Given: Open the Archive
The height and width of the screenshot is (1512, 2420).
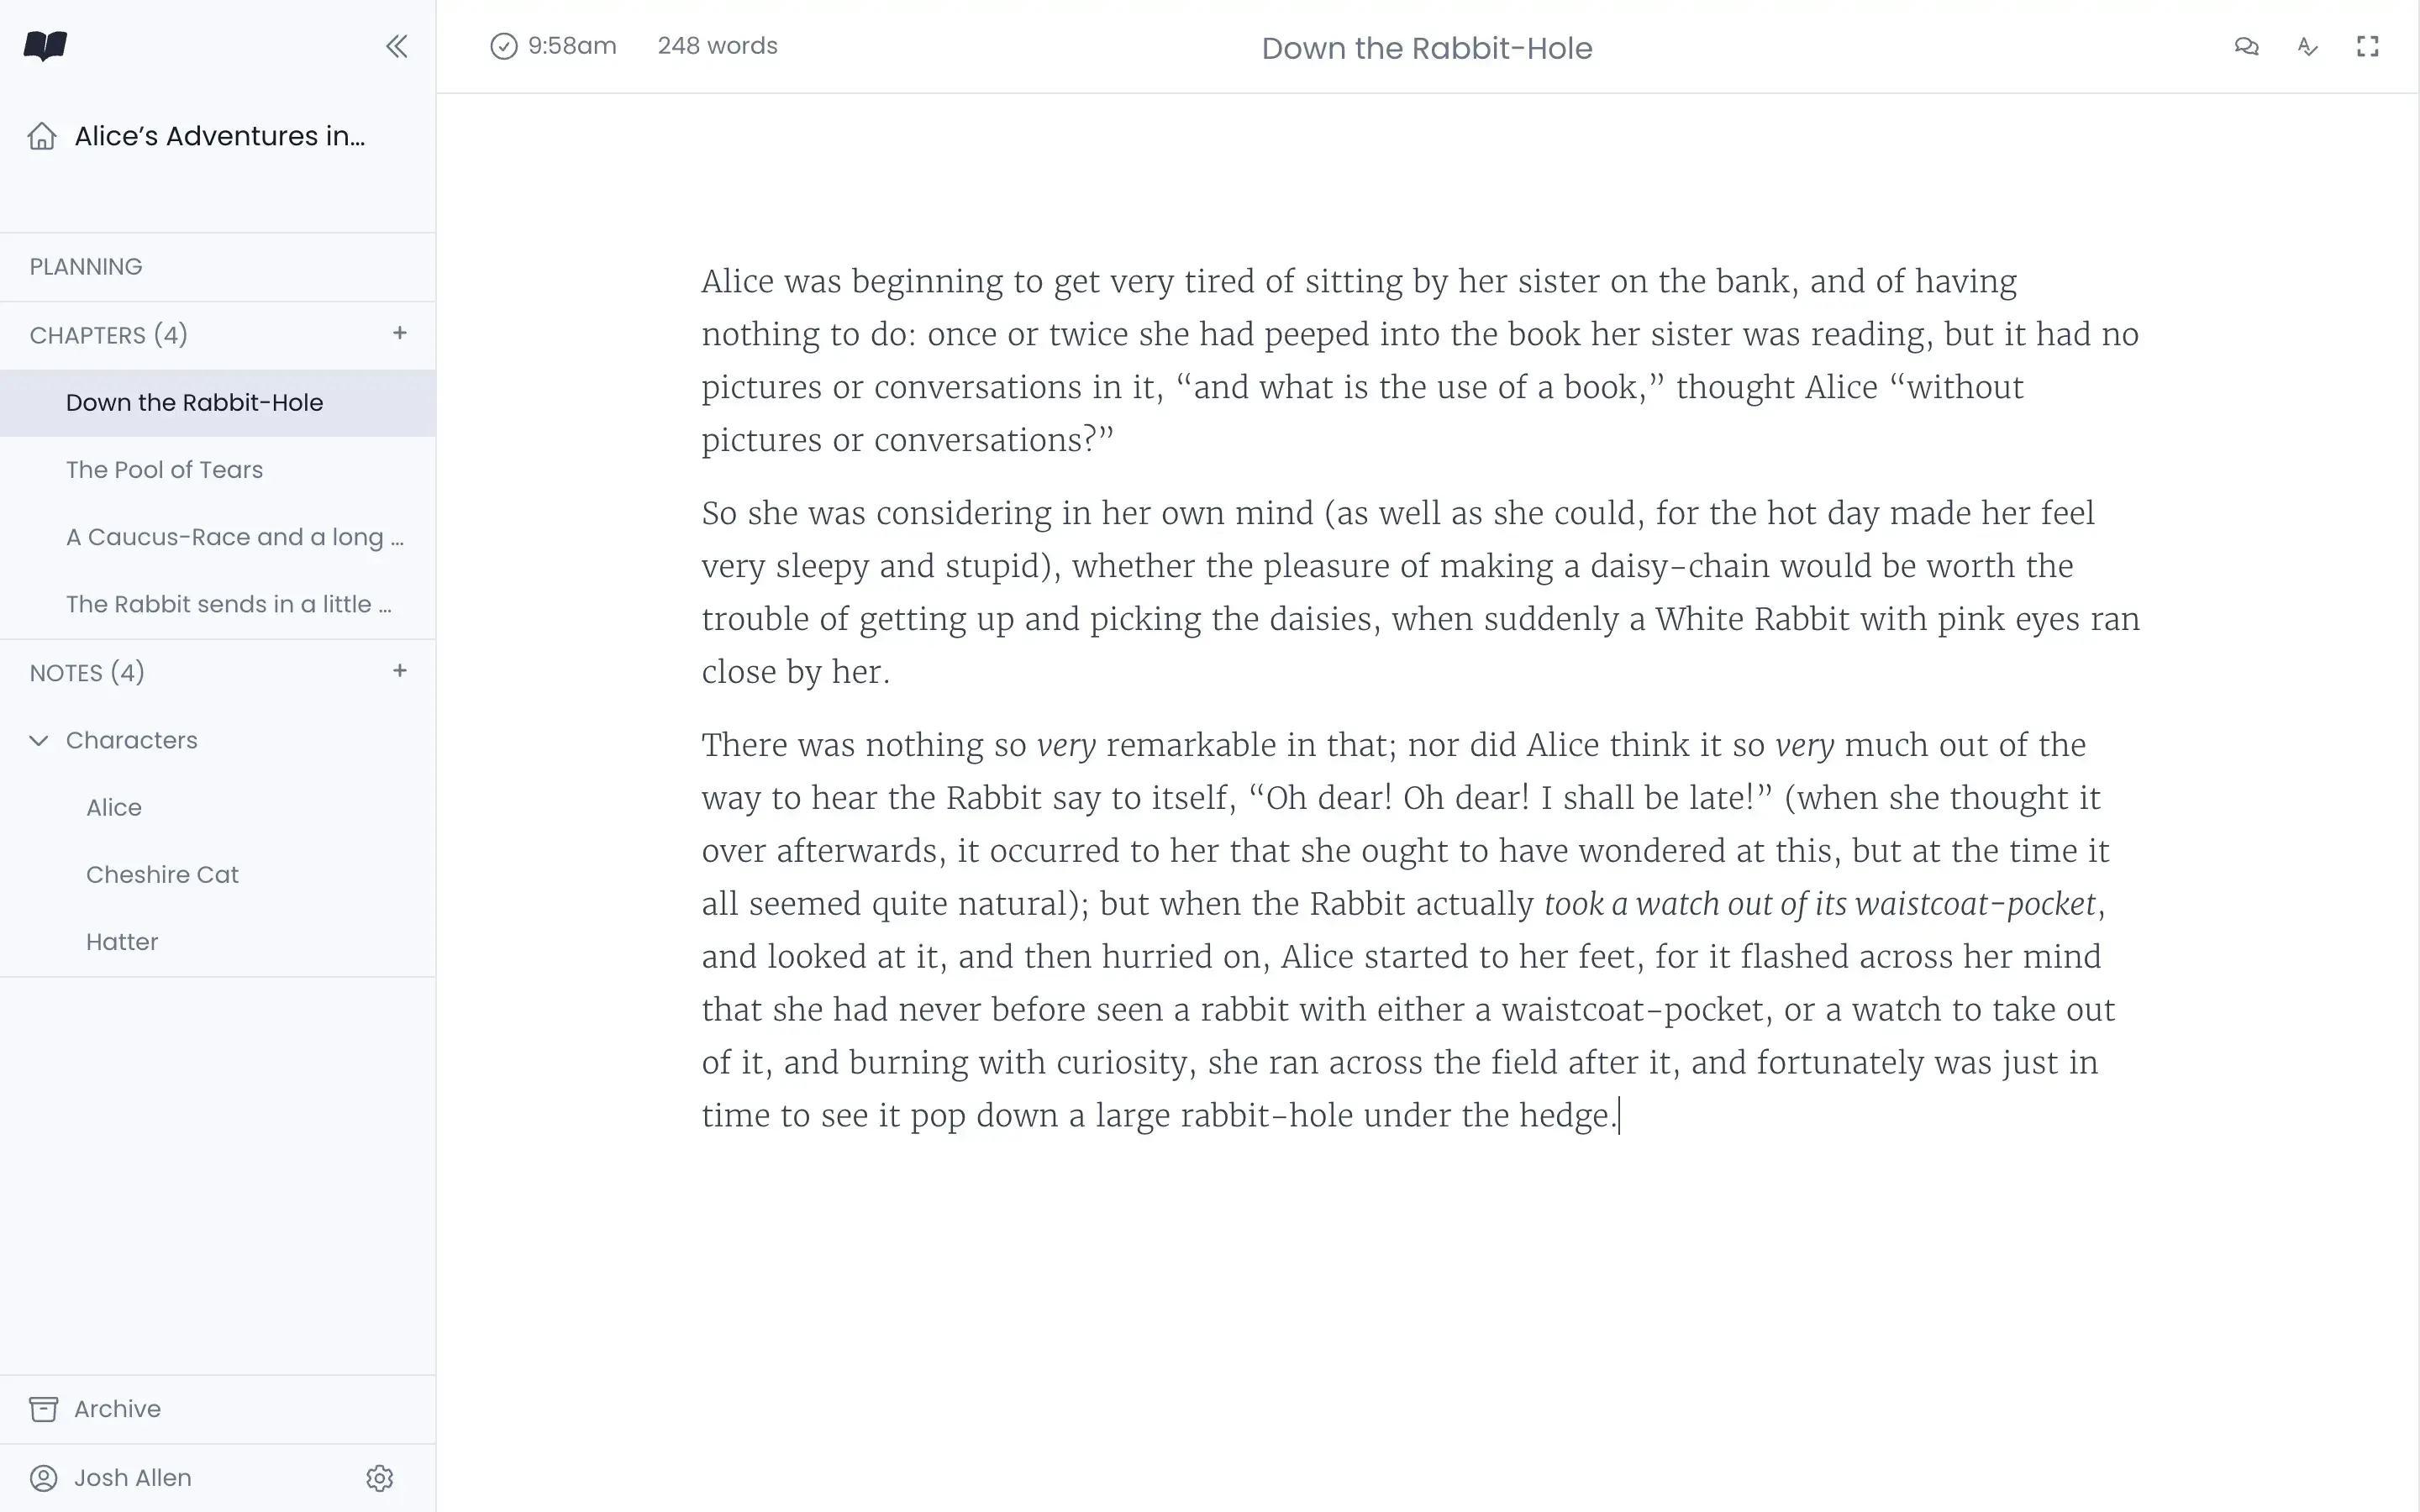Looking at the screenshot, I should click(116, 1409).
